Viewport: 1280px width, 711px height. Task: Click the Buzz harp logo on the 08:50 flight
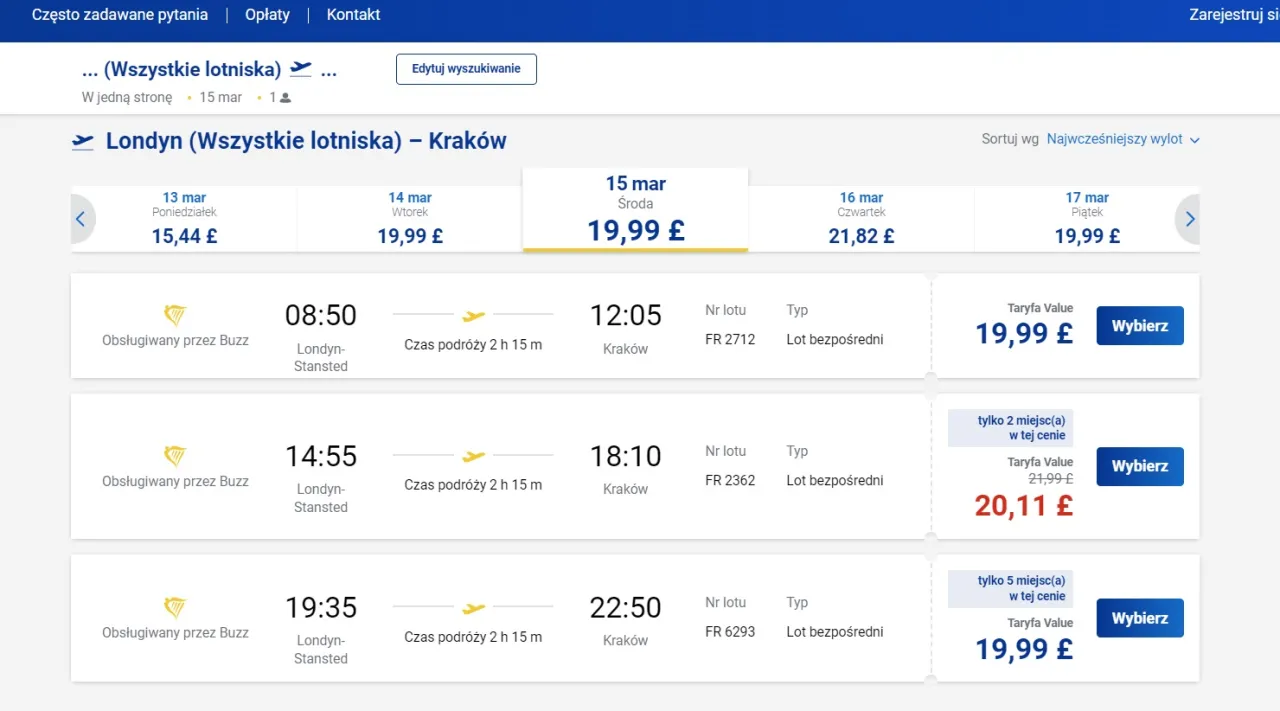pyautogui.click(x=174, y=315)
